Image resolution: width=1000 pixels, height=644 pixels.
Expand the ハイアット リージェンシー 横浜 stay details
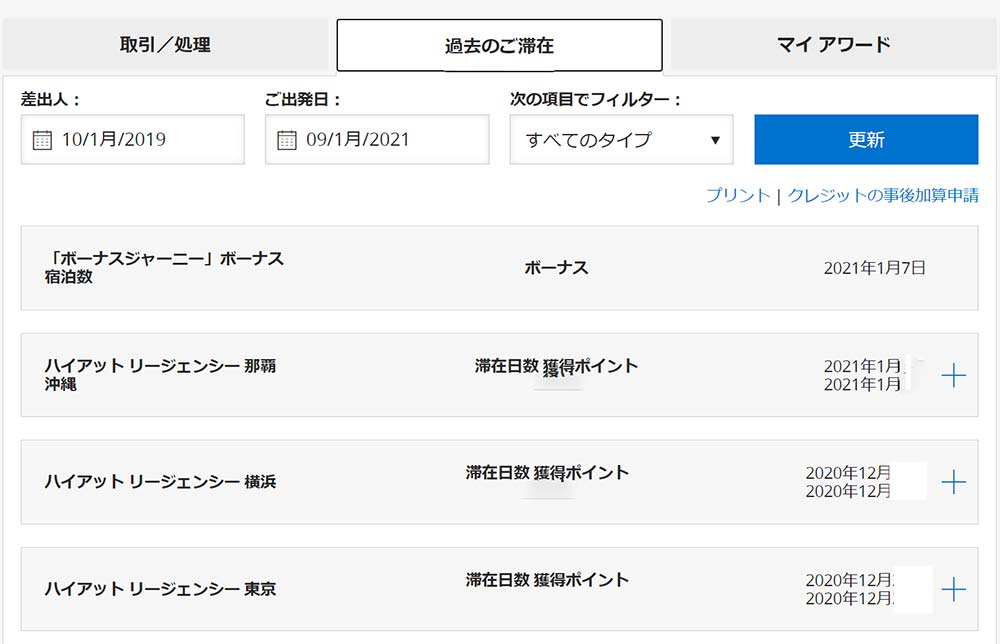click(954, 482)
